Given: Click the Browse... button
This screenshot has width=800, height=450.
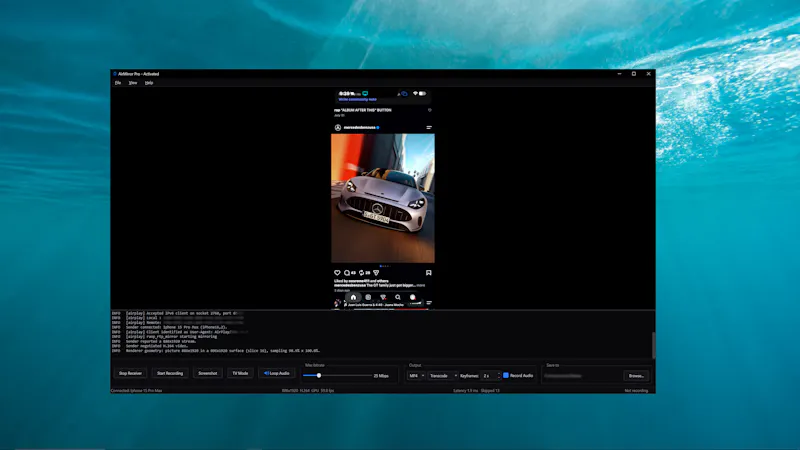Looking at the screenshot, I should (636, 376).
